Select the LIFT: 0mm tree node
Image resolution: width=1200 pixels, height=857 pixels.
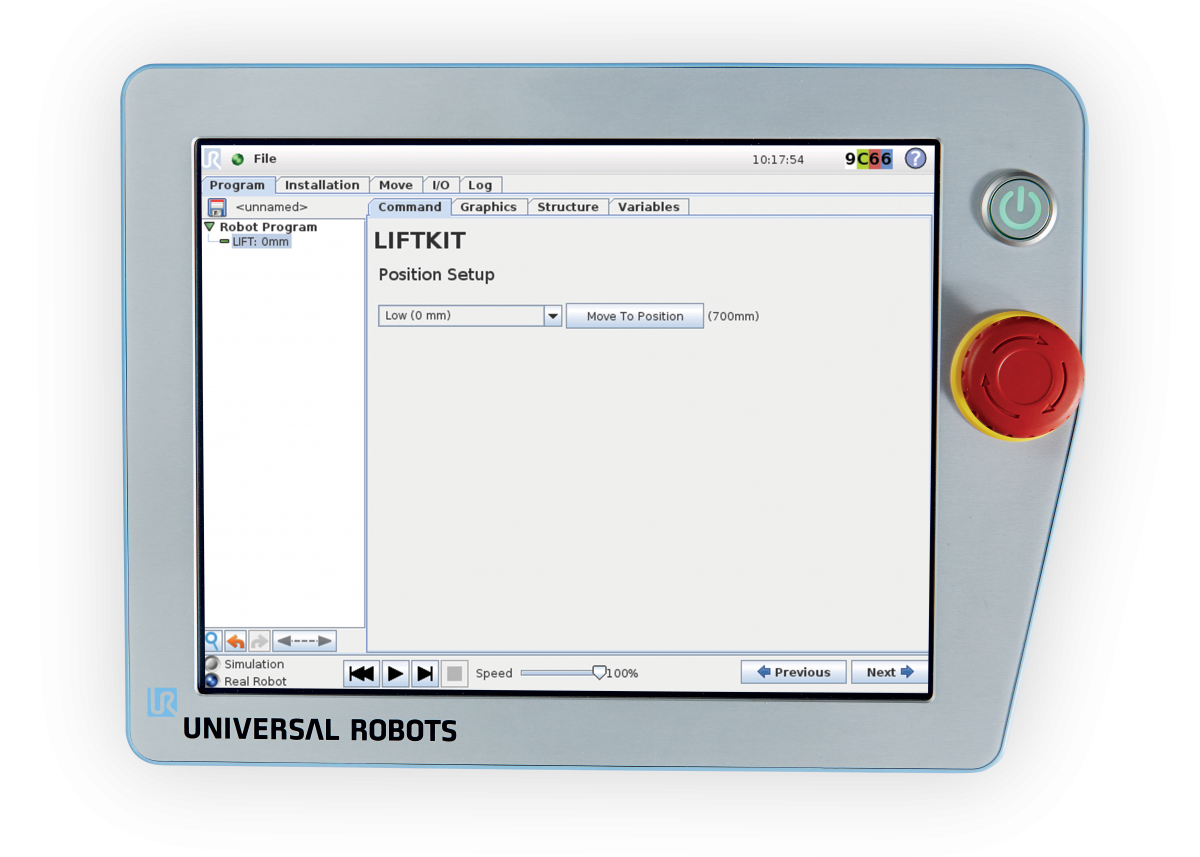pyautogui.click(x=260, y=242)
